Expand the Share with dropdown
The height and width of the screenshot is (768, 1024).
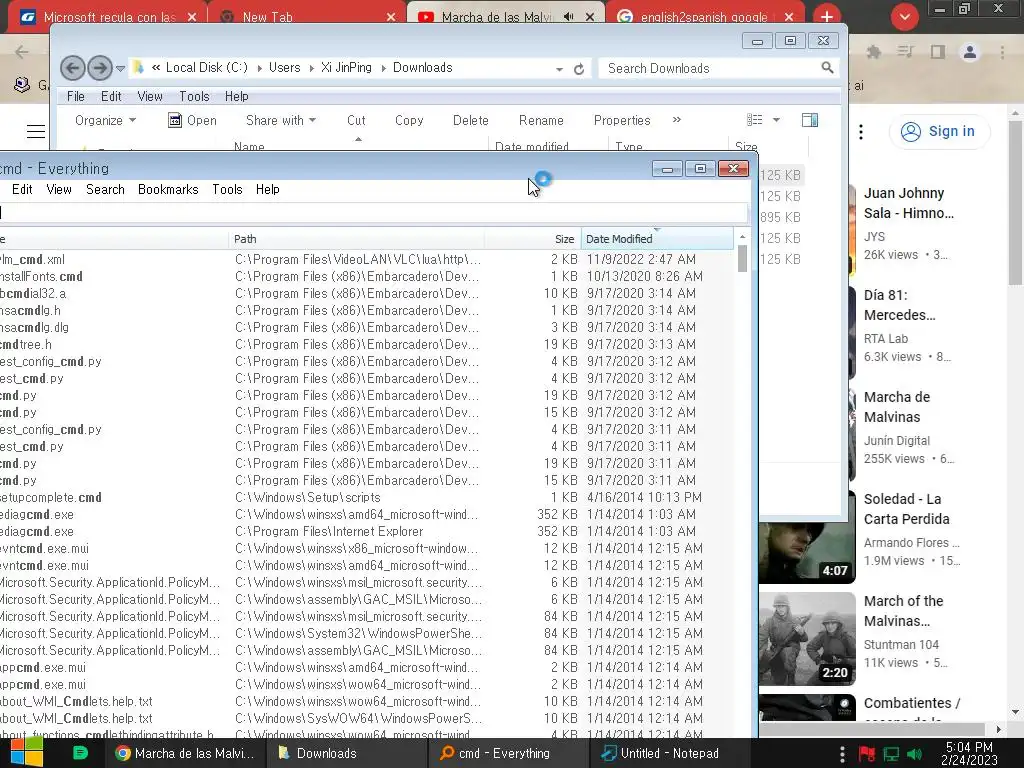coord(281,120)
